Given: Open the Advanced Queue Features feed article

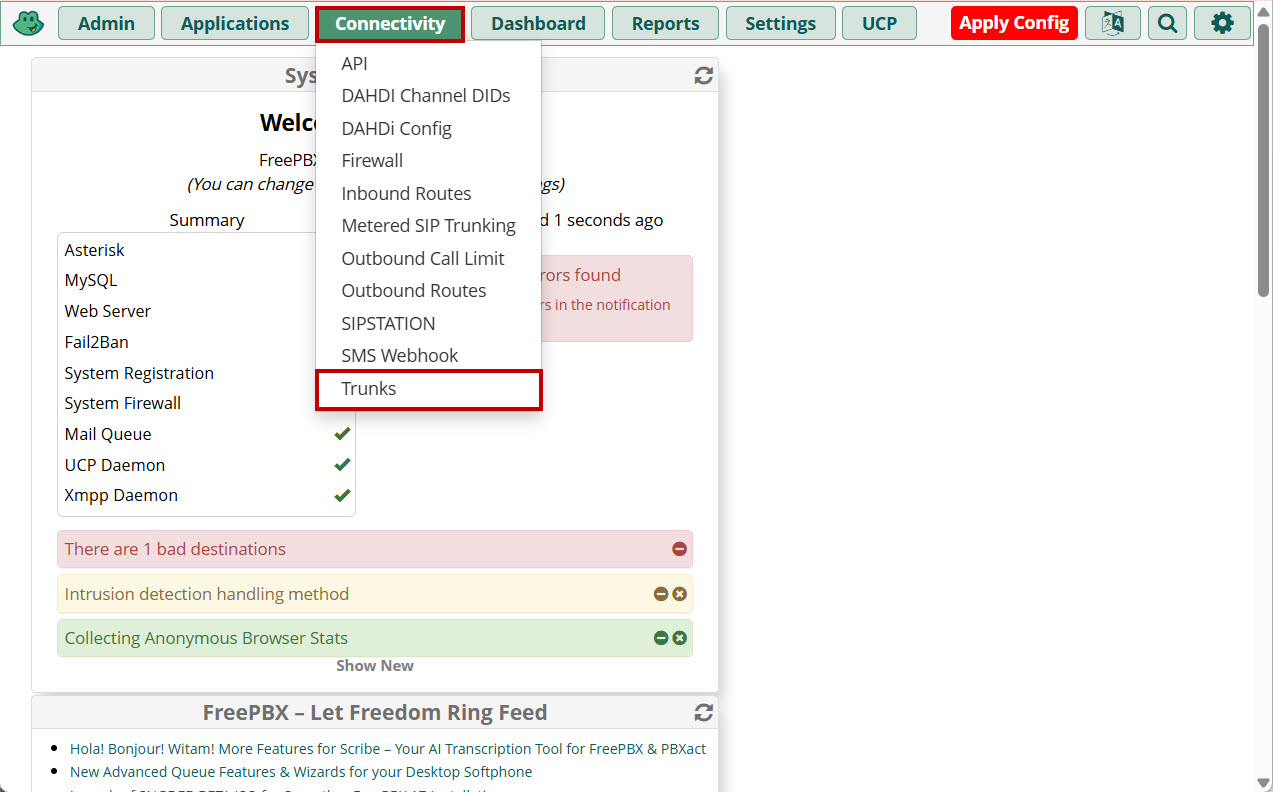Looking at the screenshot, I should [x=301, y=772].
